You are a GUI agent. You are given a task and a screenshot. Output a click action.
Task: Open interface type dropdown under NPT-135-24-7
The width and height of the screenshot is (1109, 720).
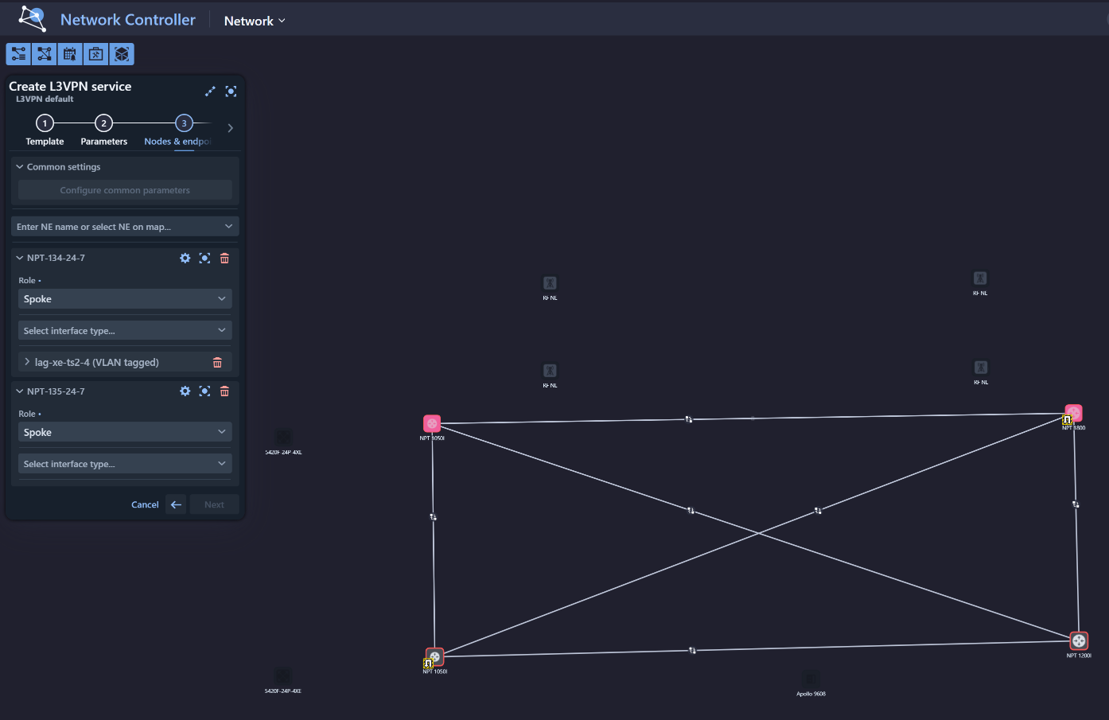[125, 464]
